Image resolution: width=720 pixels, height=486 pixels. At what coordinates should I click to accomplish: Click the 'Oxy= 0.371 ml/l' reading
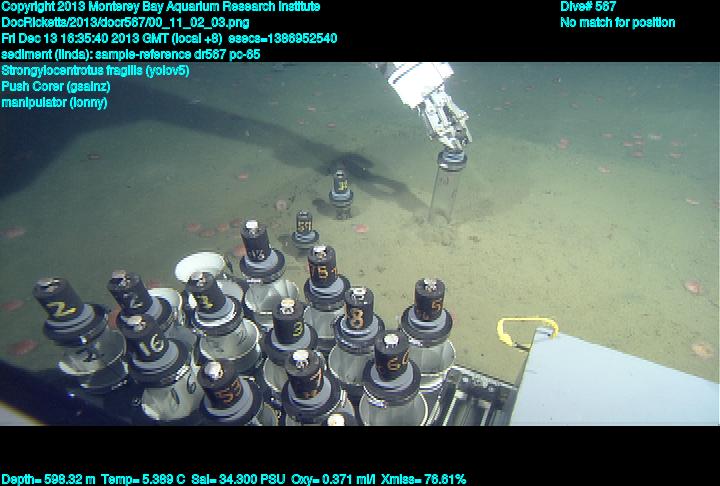[x=333, y=479]
